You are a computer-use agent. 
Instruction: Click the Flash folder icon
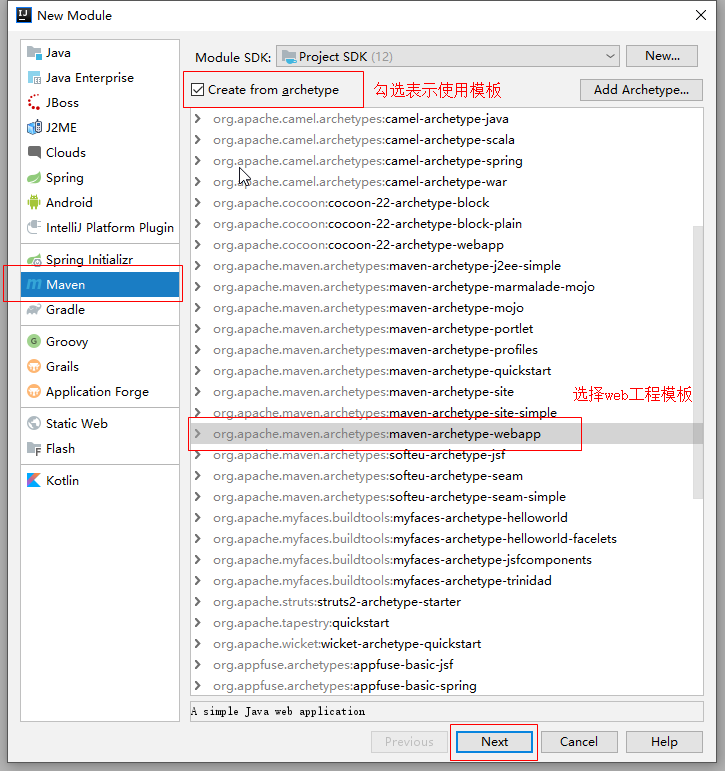pos(34,448)
